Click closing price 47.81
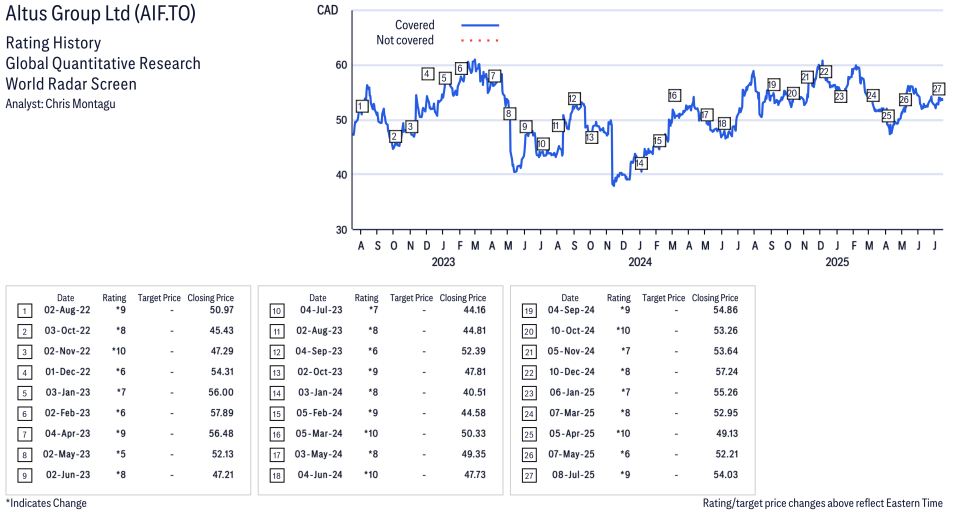Viewport: 954px width, 510px height. [x=475, y=372]
